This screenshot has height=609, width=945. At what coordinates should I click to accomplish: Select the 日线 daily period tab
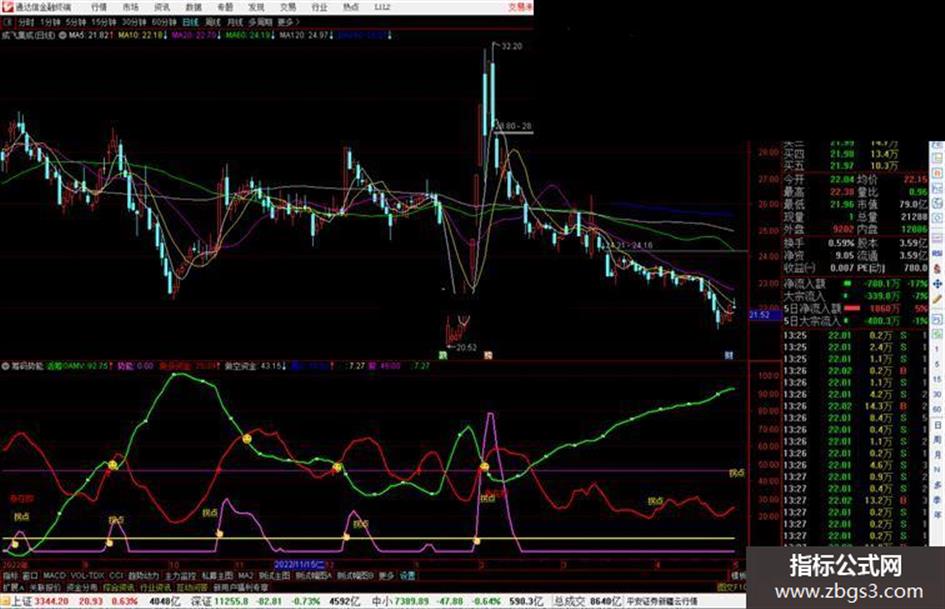pos(190,22)
